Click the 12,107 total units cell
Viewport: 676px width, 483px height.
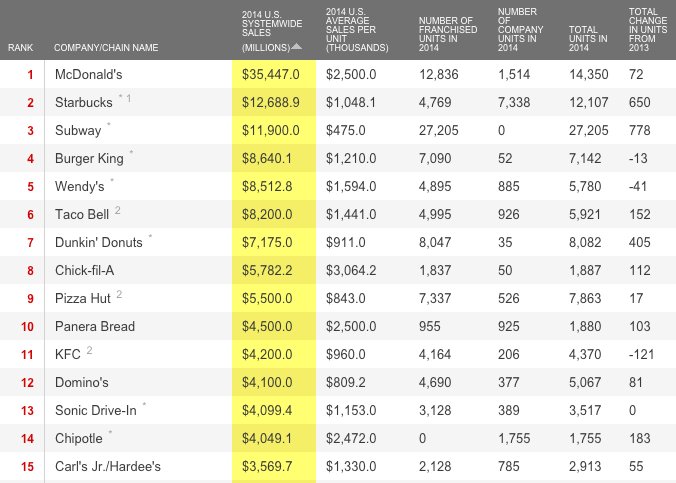[x=588, y=102]
